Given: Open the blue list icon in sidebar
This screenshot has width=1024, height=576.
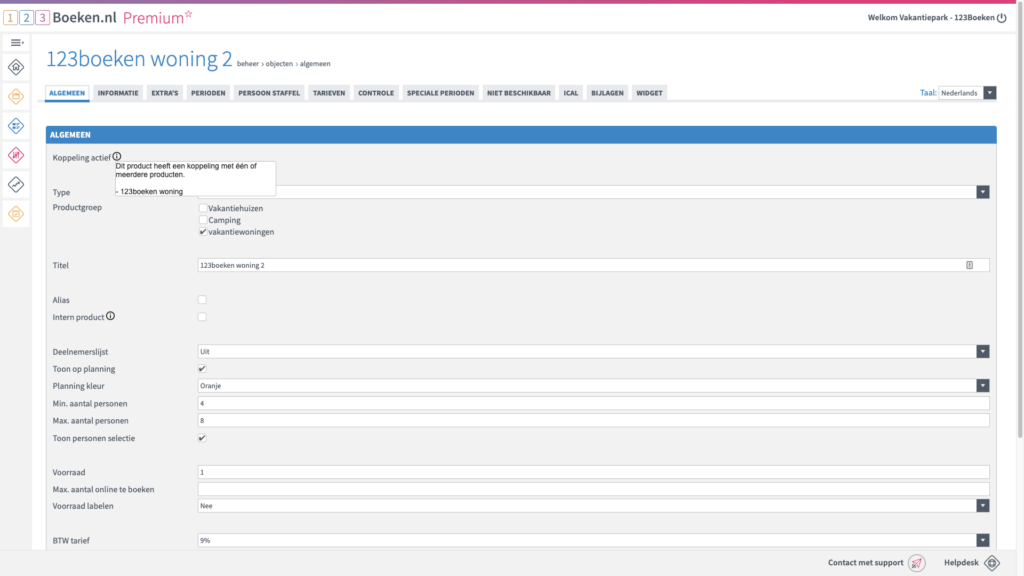Looking at the screenshot, I should 16,126.
